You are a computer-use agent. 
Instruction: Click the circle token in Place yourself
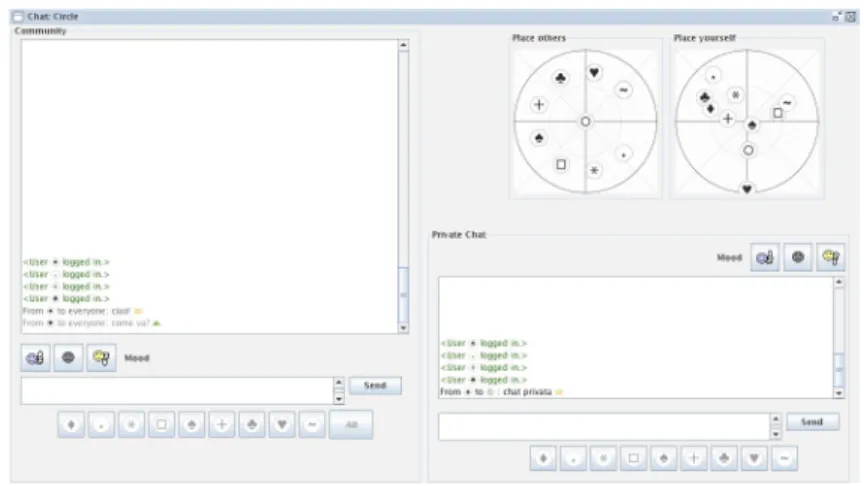pyautogui.click(x=748, y=150)
